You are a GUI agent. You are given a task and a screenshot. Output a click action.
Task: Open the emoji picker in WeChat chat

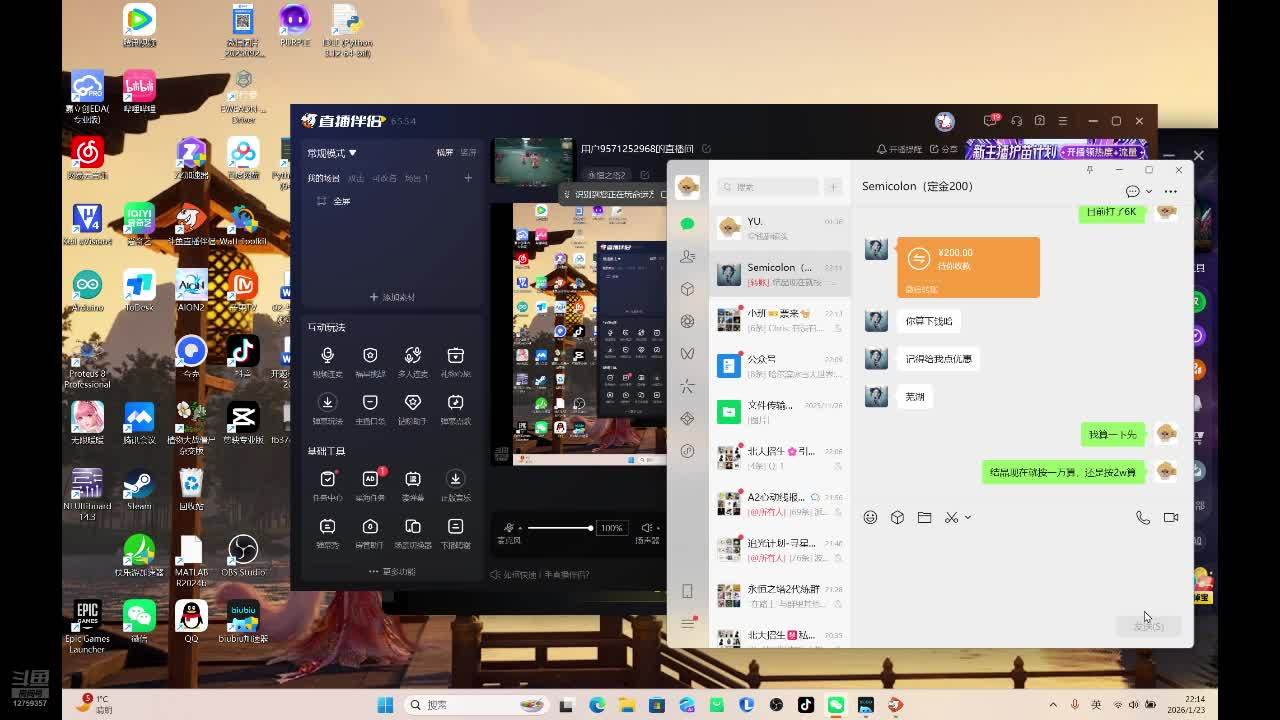pyautogui.click(x=870, y=517)
